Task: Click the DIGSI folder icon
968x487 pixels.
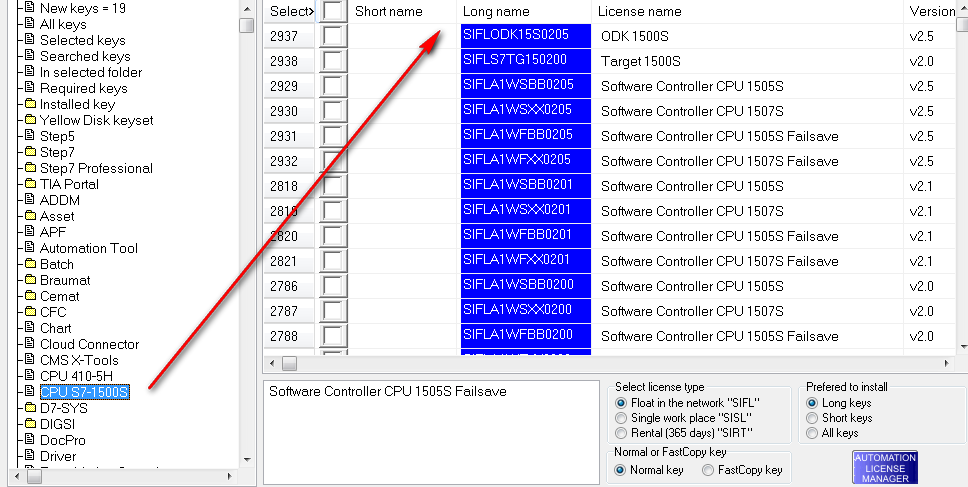Action: [30, 424]
